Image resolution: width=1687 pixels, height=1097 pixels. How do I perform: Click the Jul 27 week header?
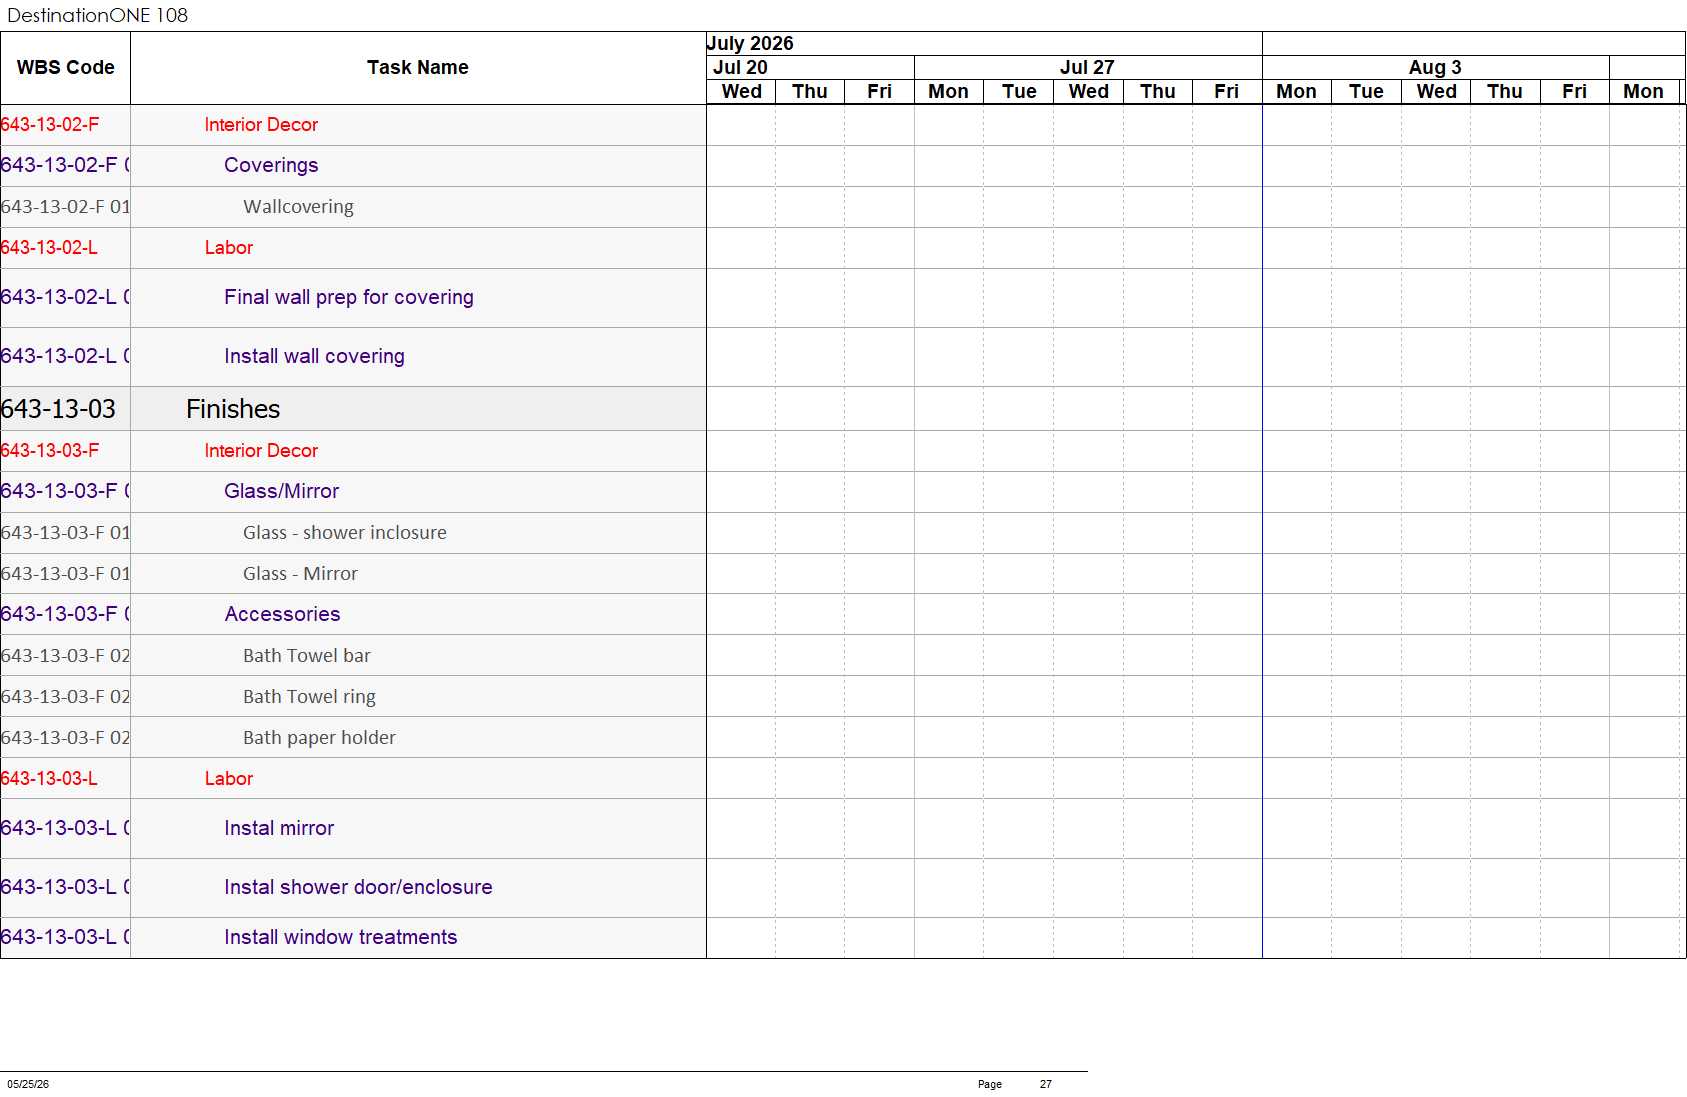[x=1088, y=68]
